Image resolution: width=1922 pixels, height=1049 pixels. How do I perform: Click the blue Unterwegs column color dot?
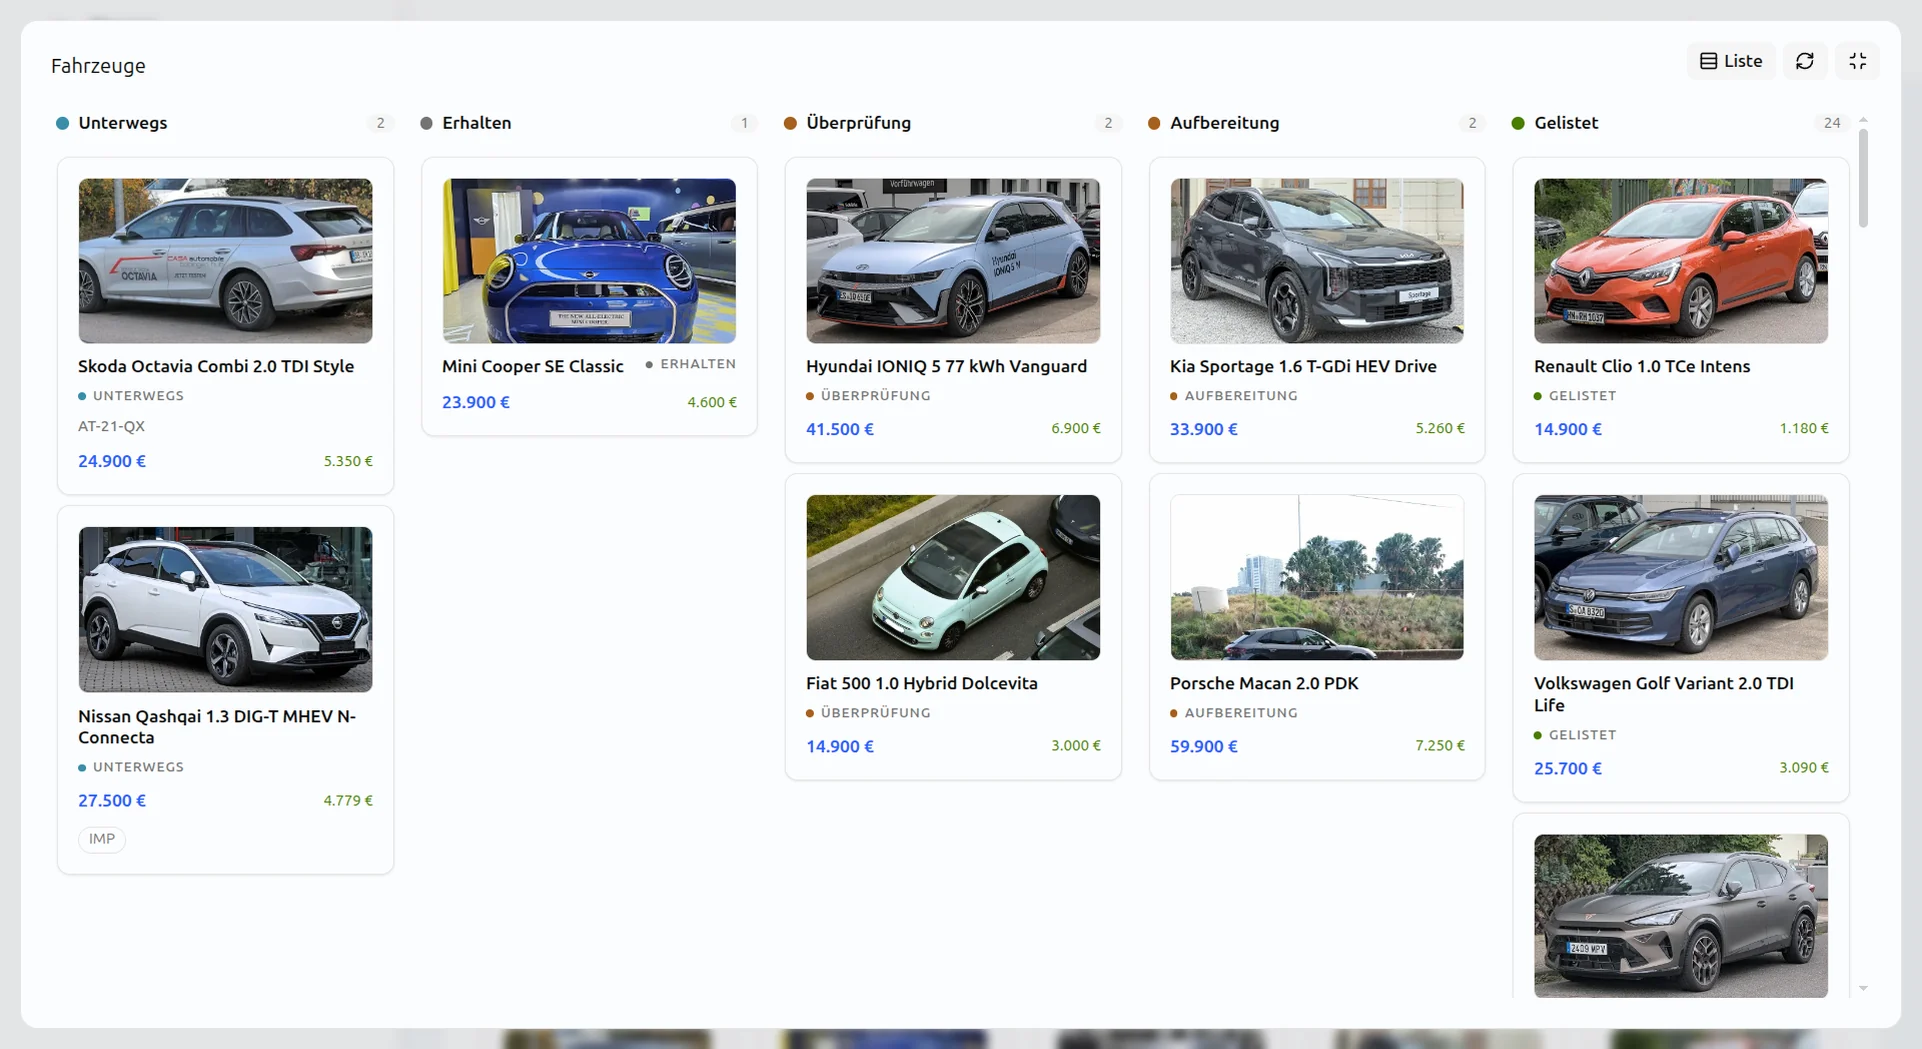(62, 123)
